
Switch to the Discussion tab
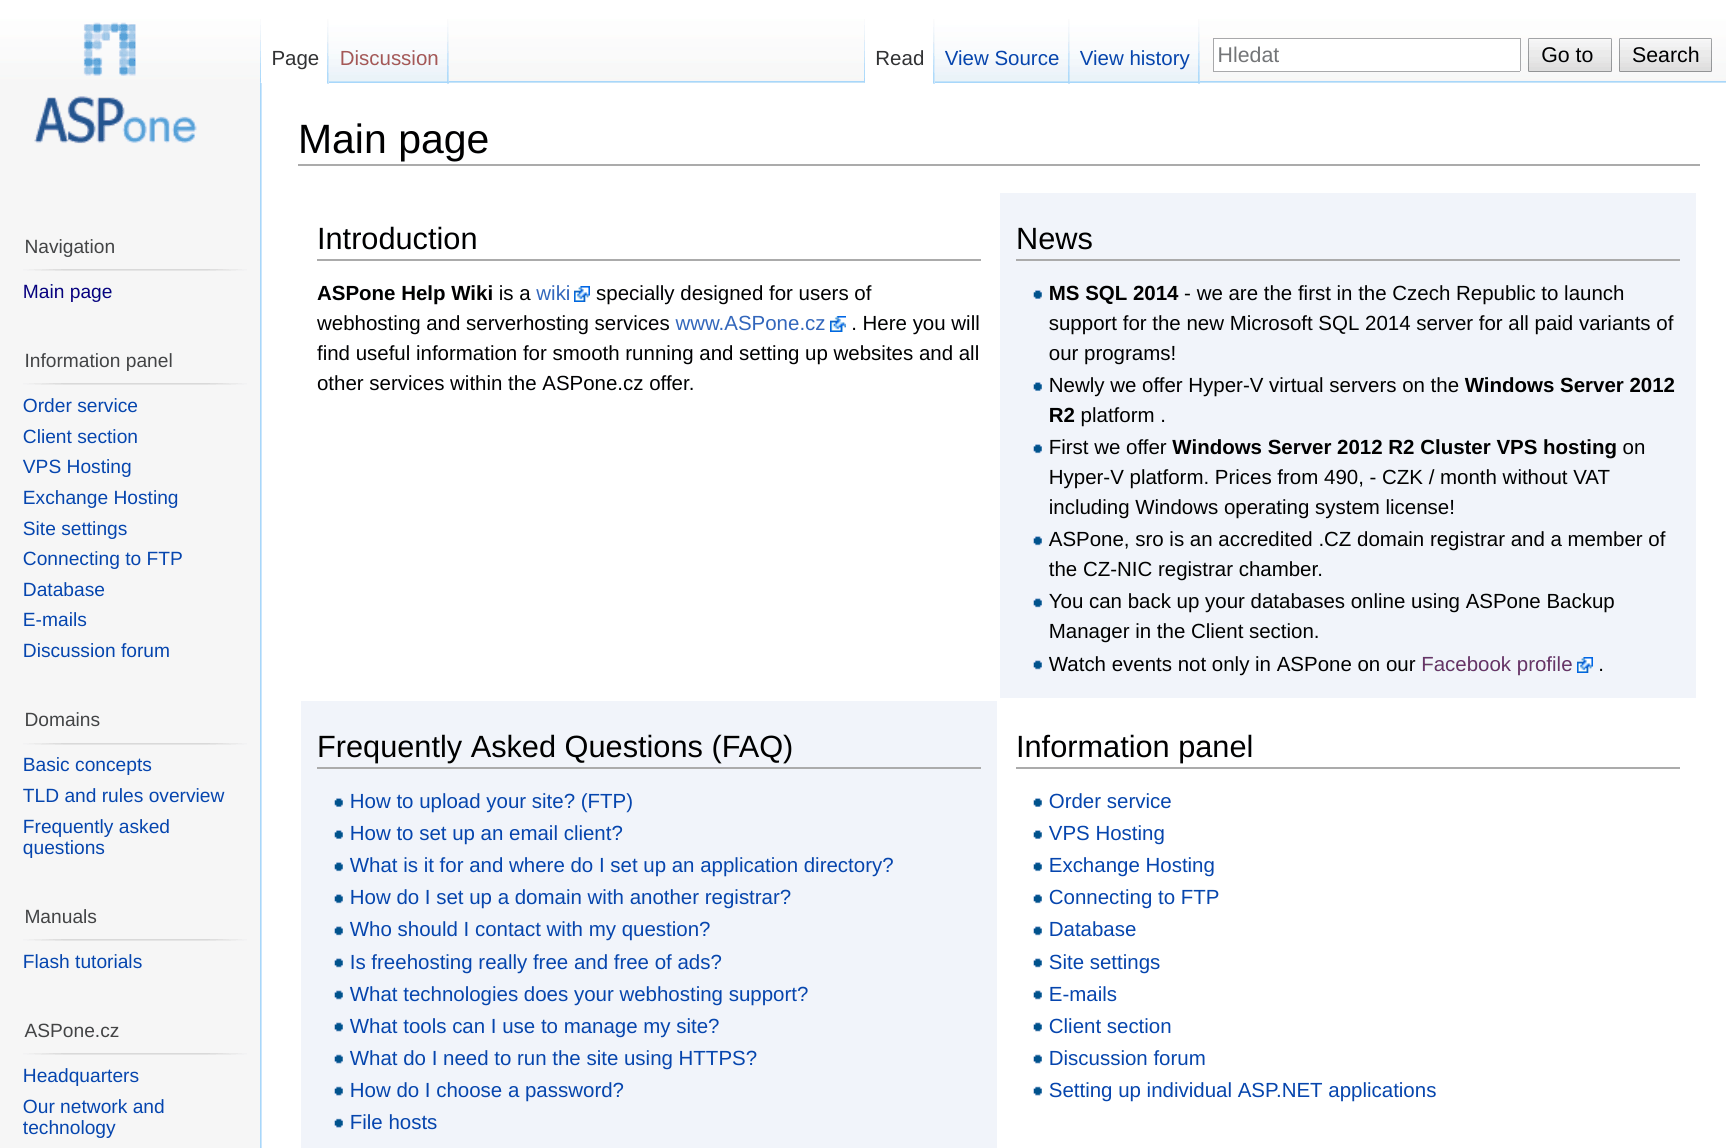tap(389, 58)
